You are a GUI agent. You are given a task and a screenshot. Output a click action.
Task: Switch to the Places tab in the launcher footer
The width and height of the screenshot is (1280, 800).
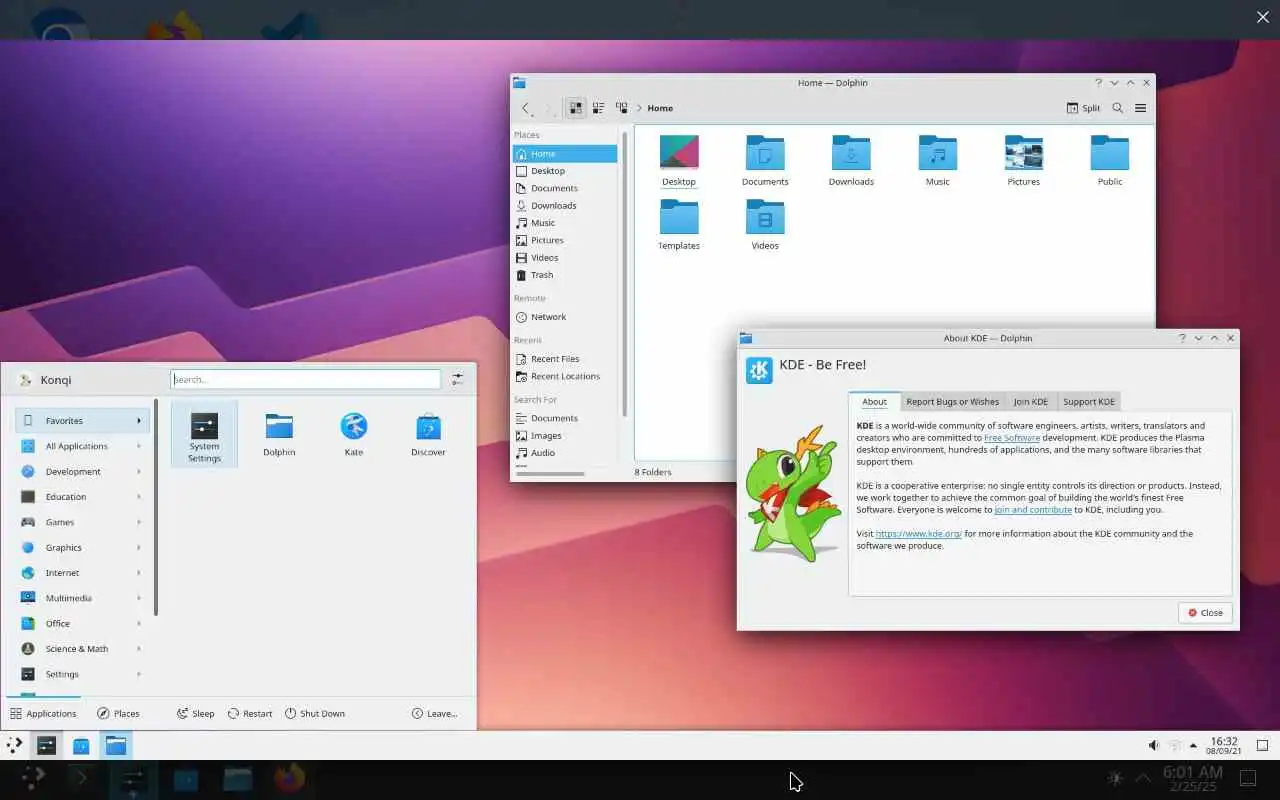click(x=118, y=713)
